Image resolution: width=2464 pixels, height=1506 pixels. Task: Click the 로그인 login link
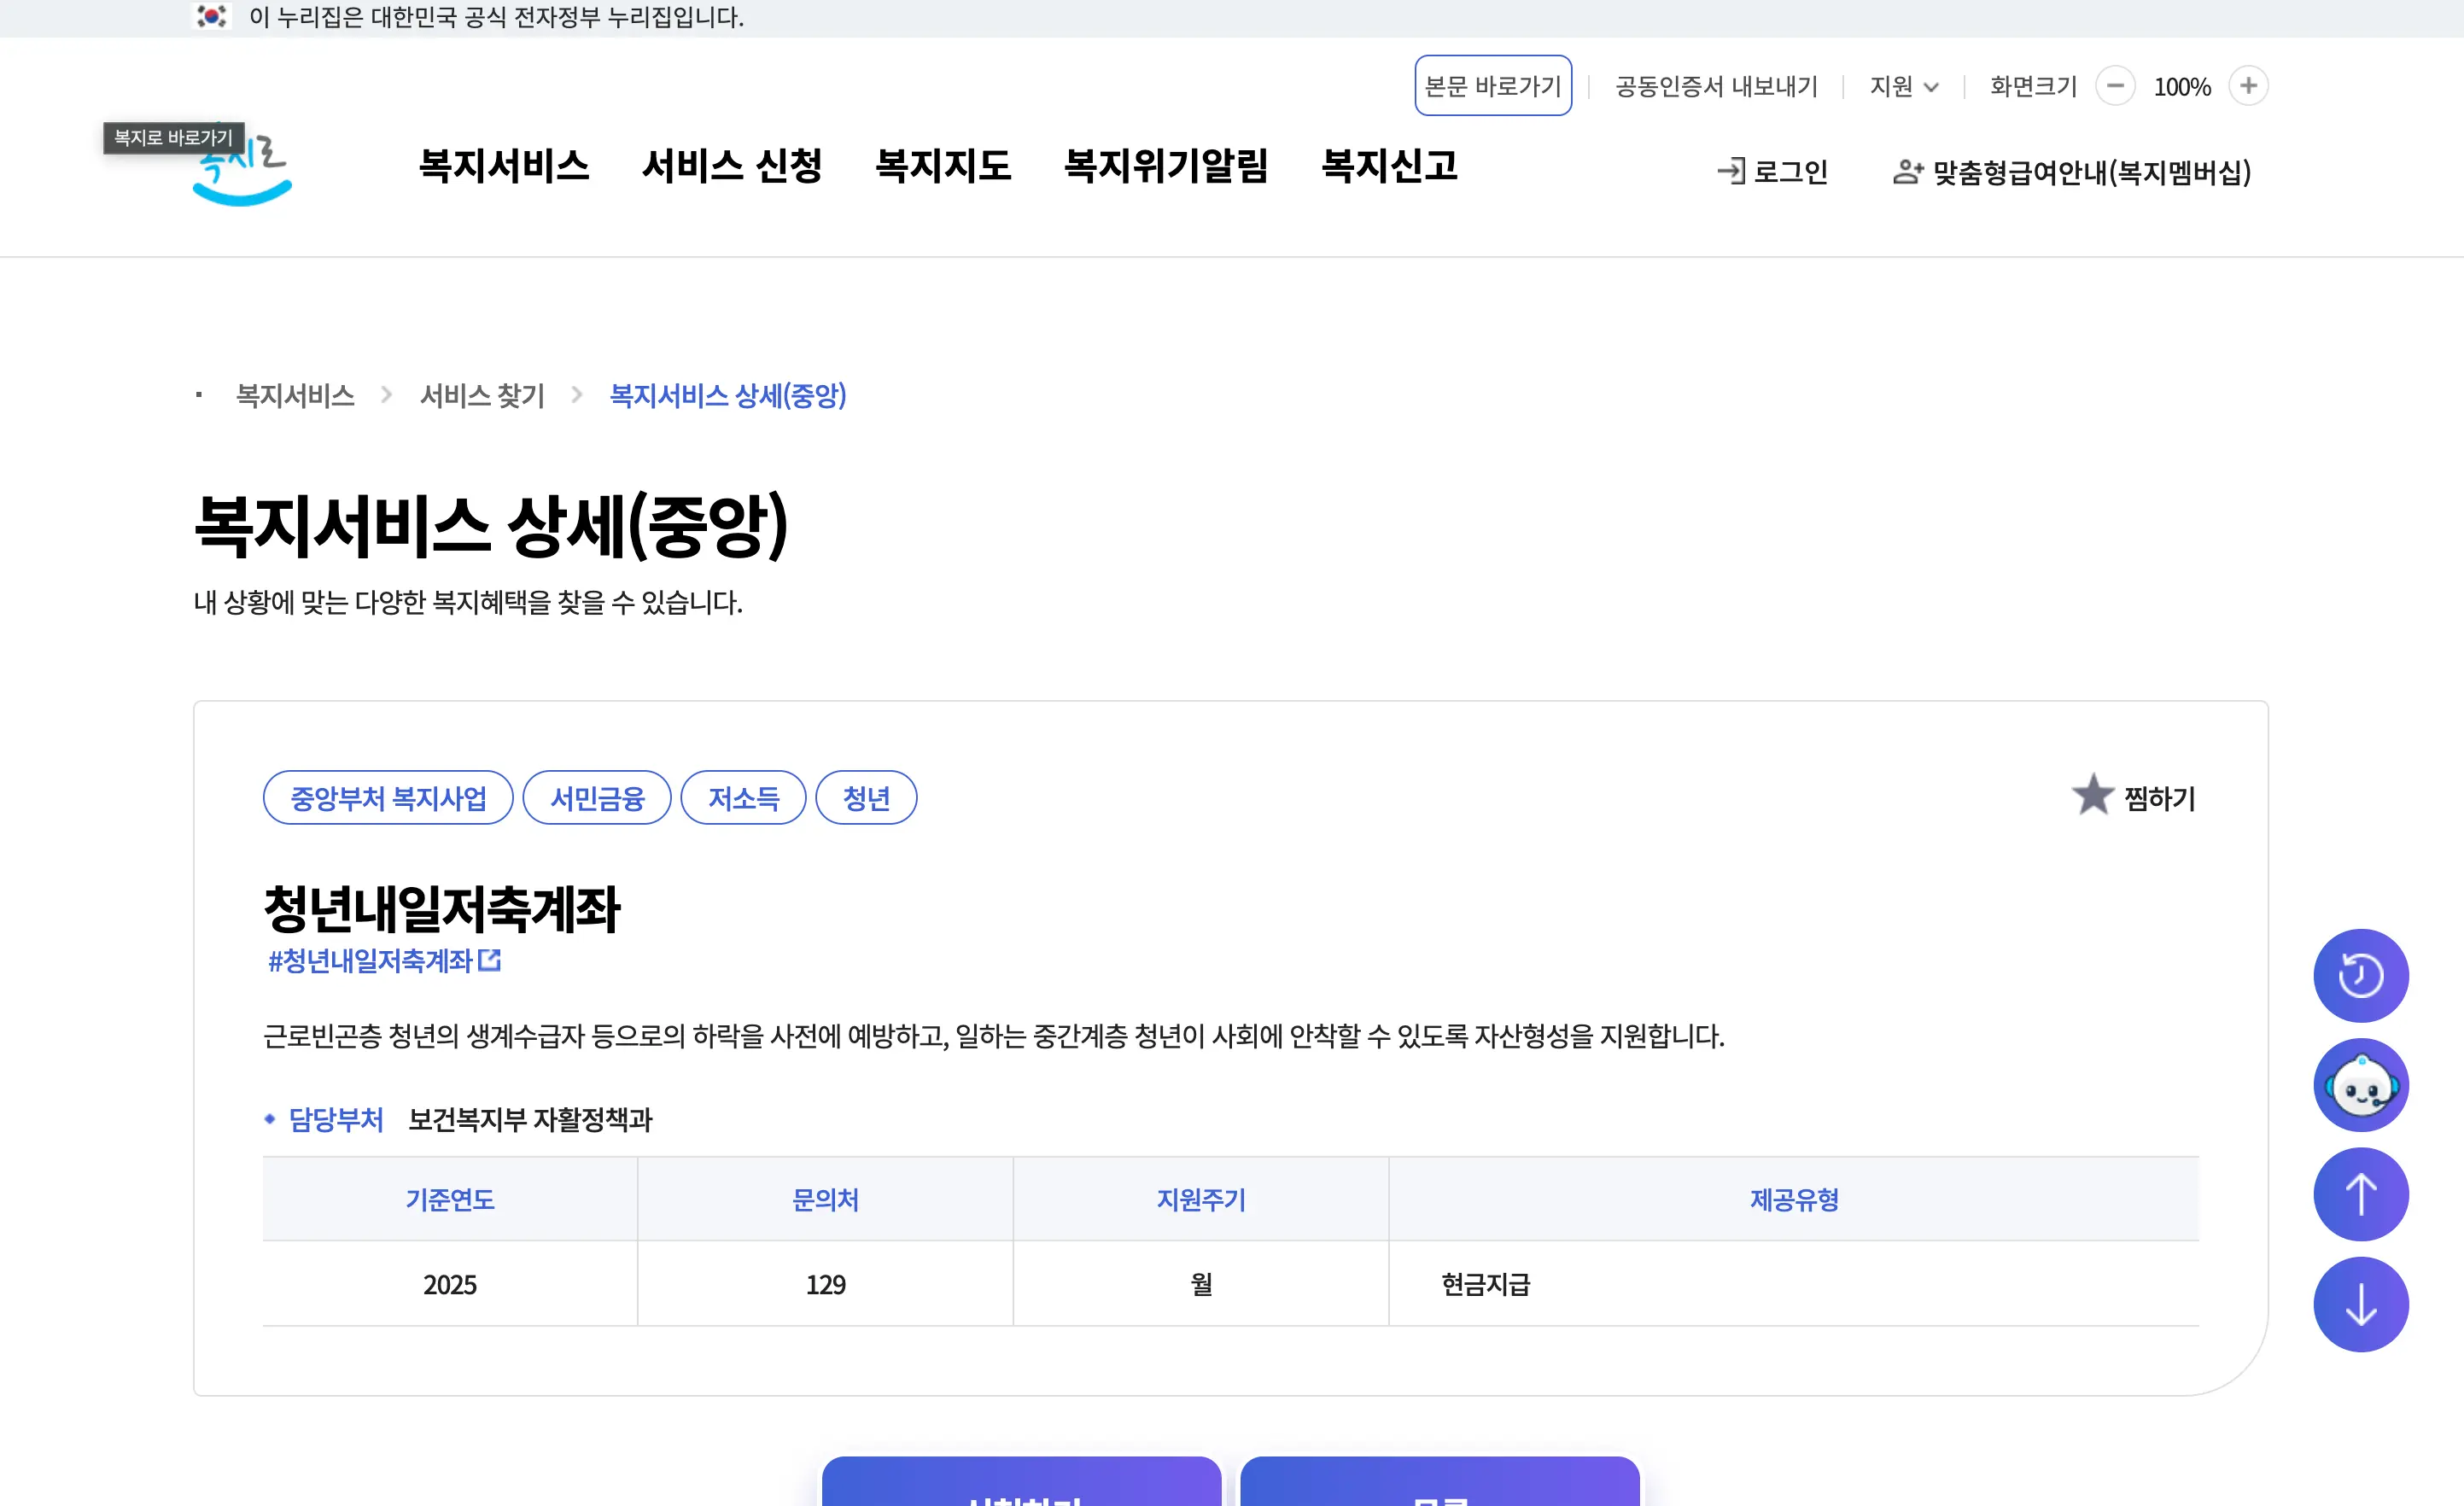(1772, 172)
